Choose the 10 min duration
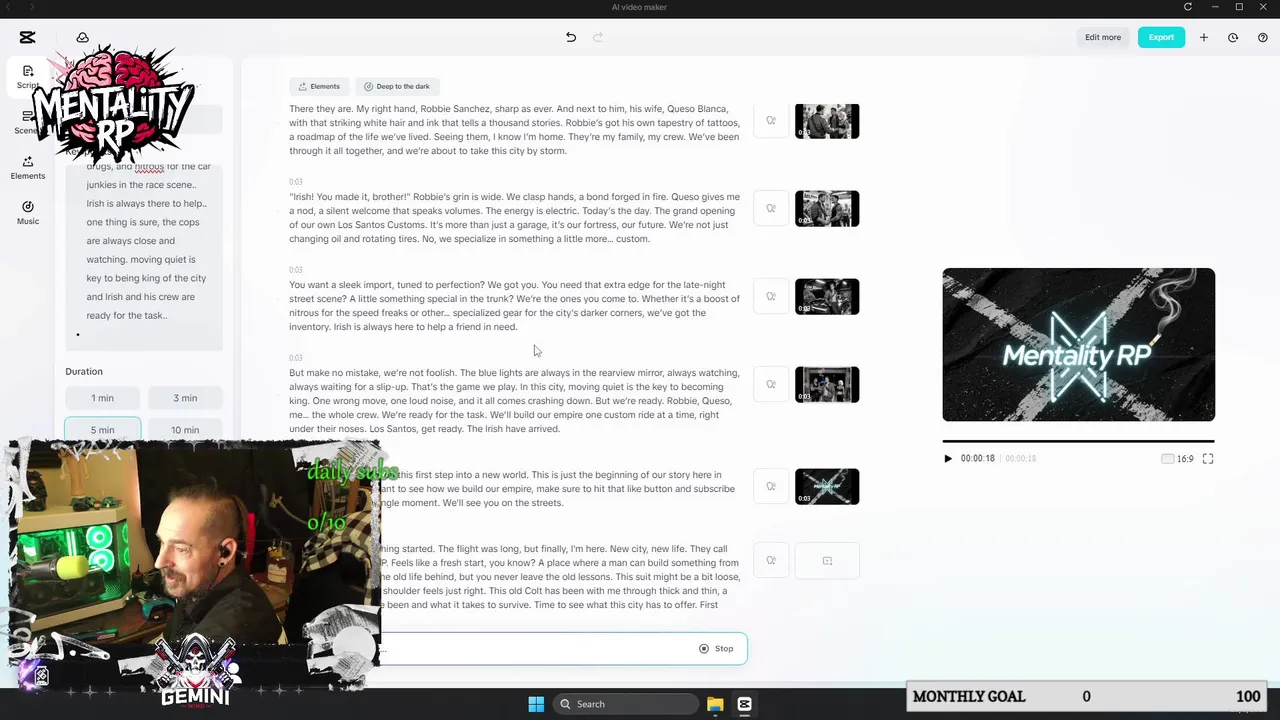This screenshot has height=720, width=1280. click(x=185, y=429)
